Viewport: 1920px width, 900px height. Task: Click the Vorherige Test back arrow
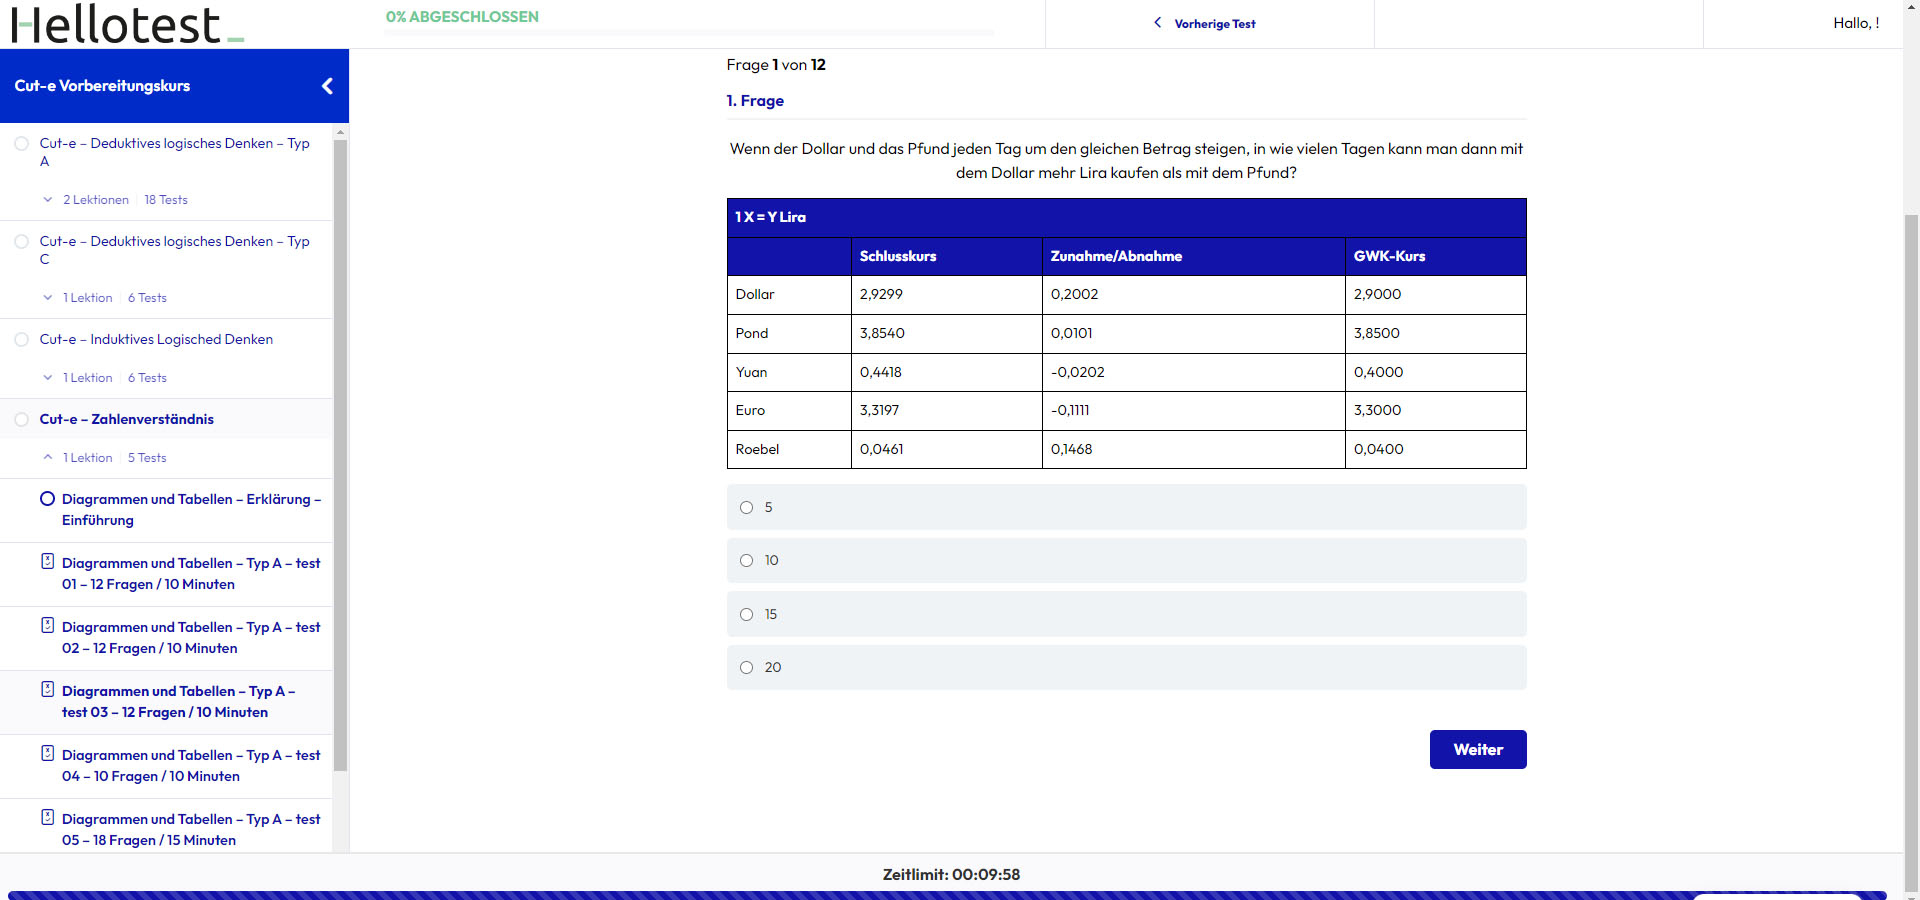click(x=1158, y=23)
